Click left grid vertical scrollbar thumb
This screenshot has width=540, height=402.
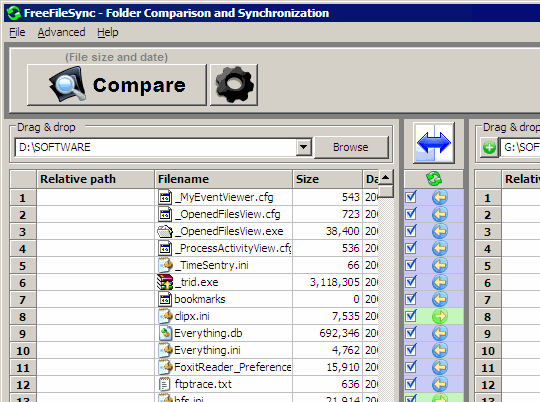pyautogui.click(x=386, y=192)
